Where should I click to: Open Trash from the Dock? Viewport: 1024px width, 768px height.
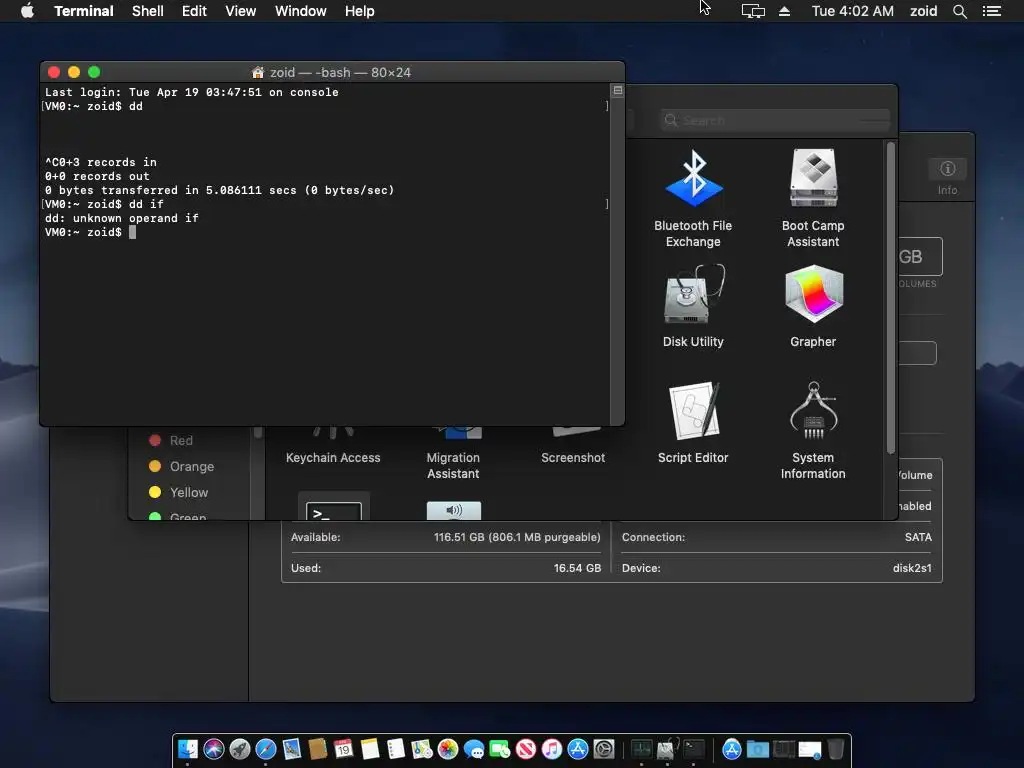(836, 749)
